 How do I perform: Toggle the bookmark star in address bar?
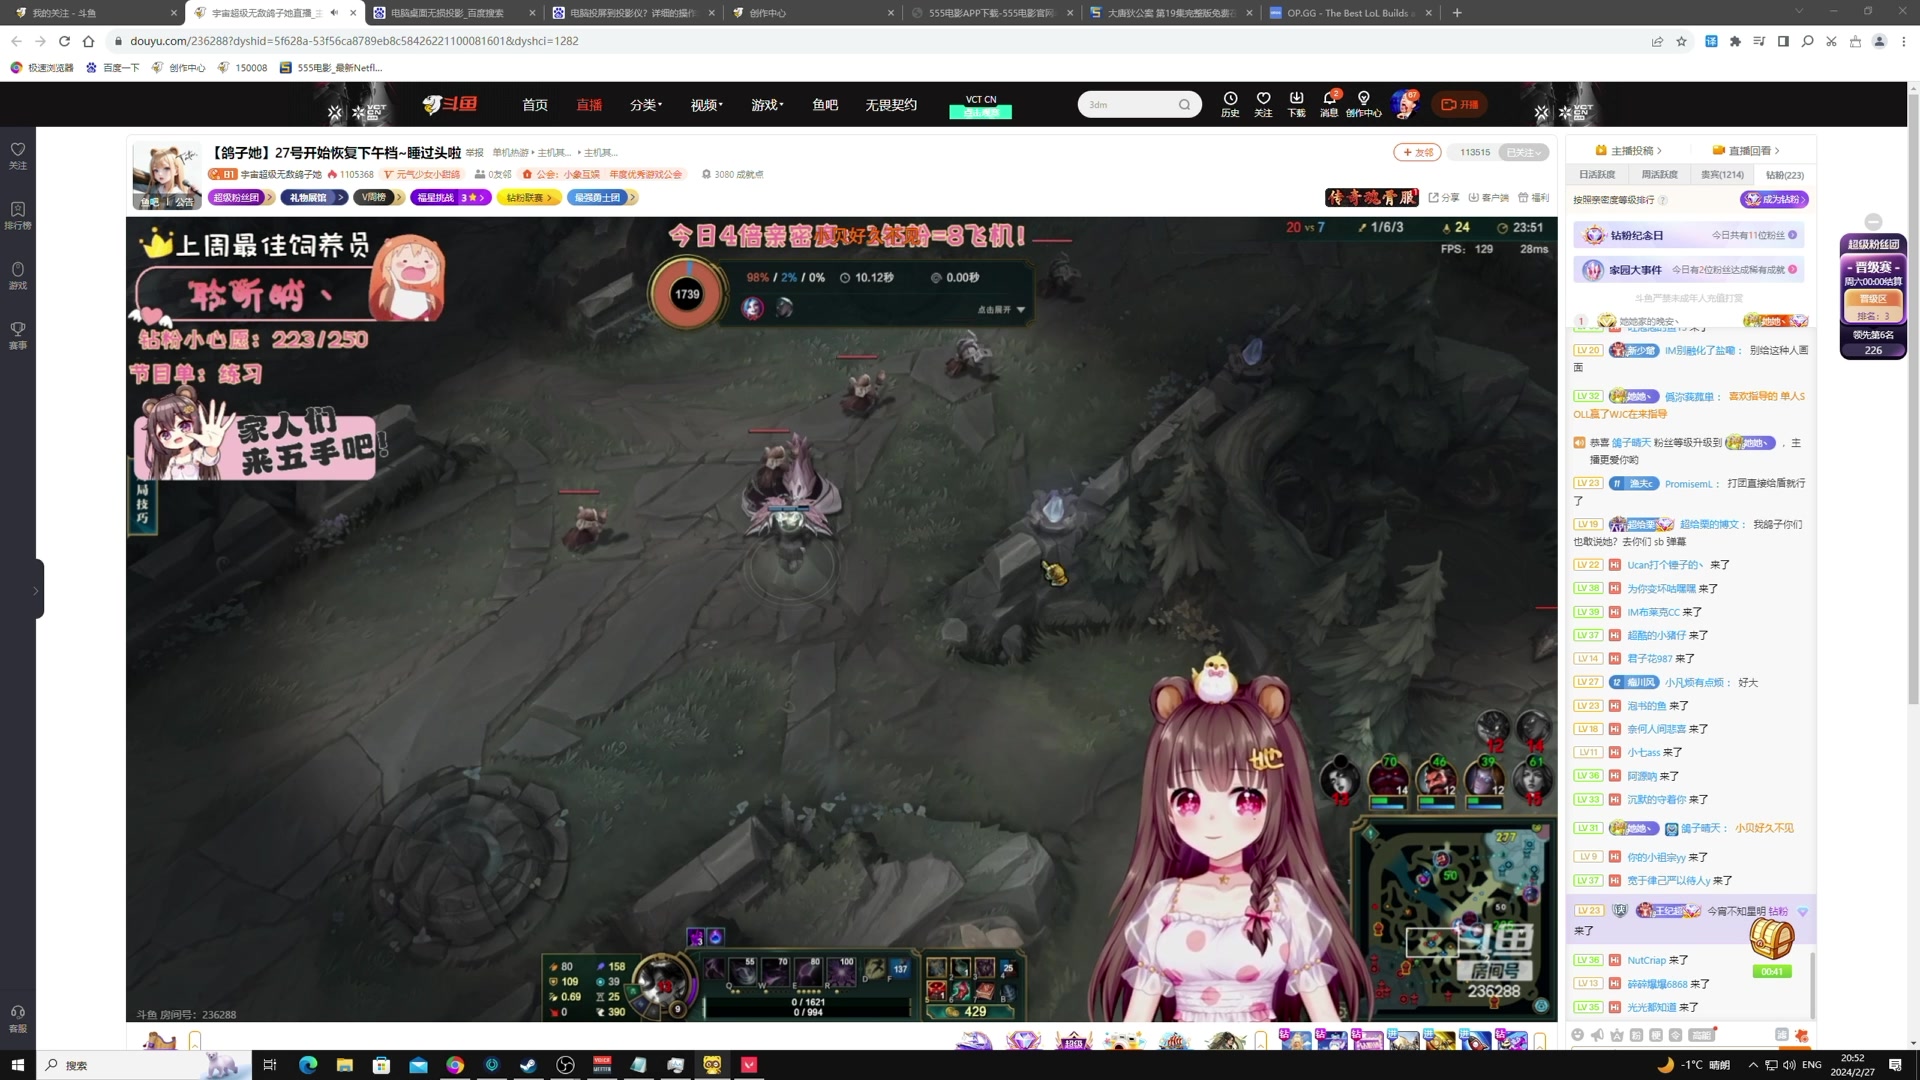point(1681,41)
